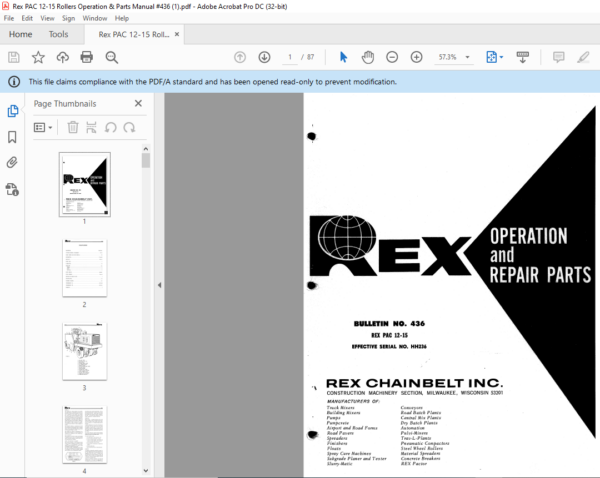Close the Page Thumbnails panel
The height and width of the screenshot is (478, 600).
click(139, 103)
